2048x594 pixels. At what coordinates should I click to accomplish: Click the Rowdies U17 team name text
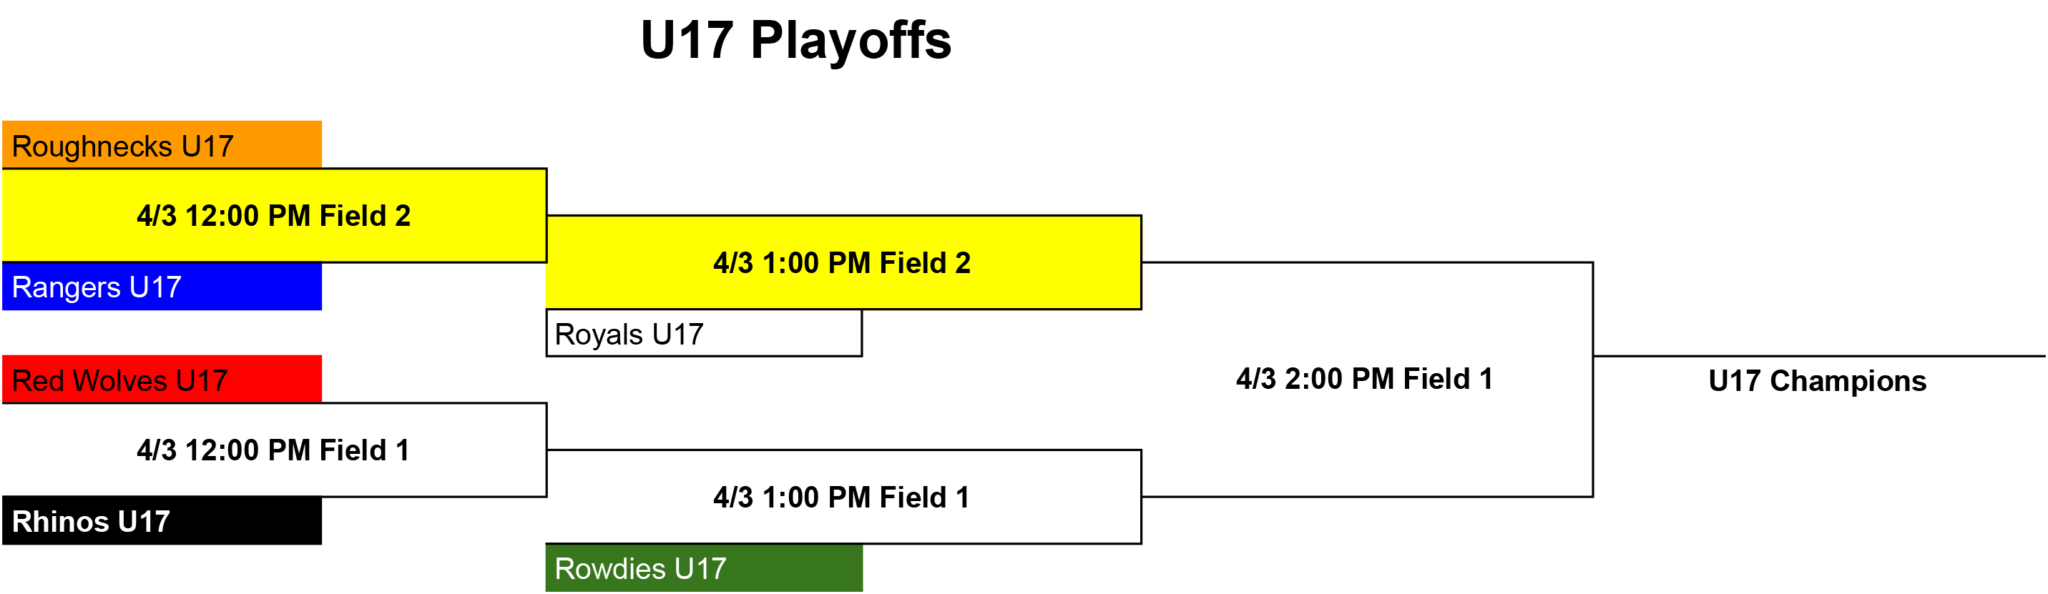coord(640,568)
